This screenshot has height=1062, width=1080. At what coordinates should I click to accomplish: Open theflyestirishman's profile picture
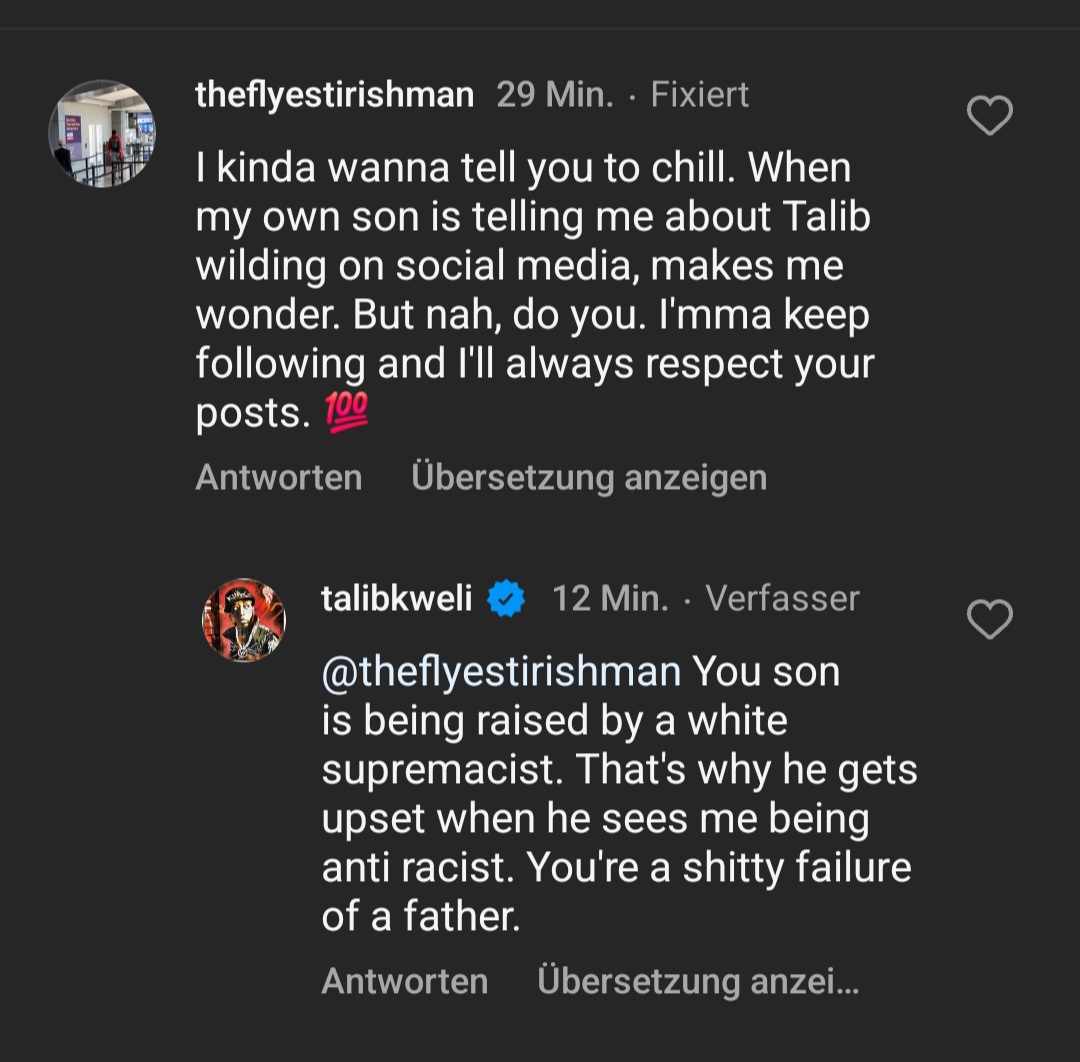click(x=102, y=134)
